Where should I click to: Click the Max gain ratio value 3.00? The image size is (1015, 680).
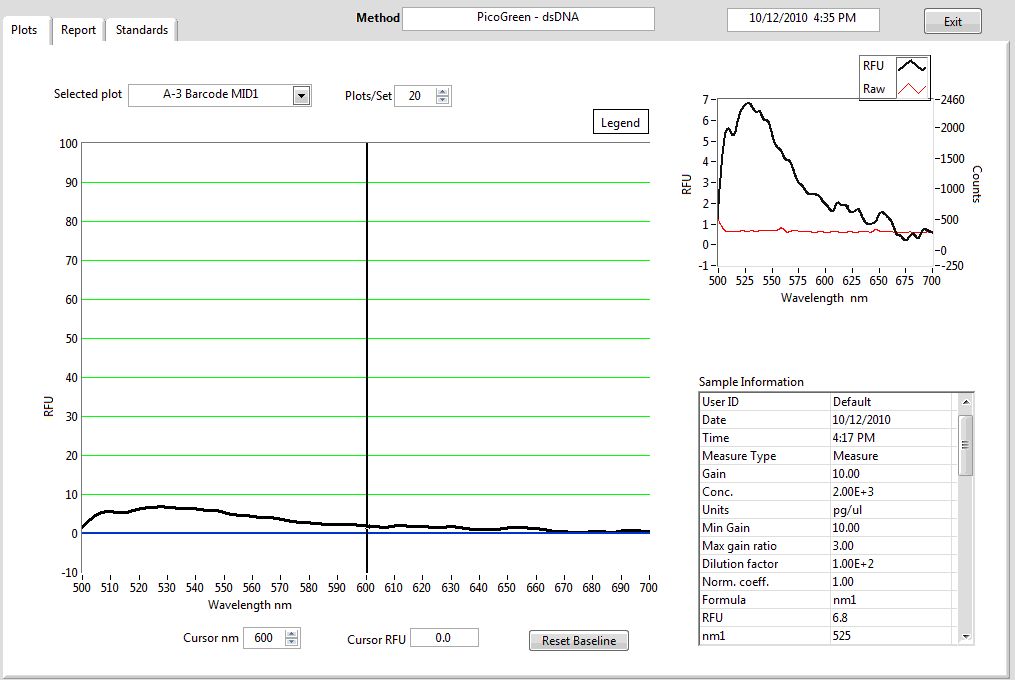coord(843,546)
